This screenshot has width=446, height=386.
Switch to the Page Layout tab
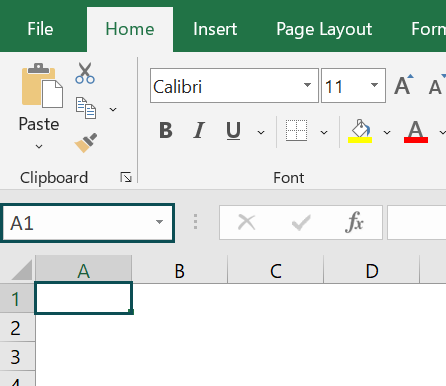pyautogui.click(x=324, y=29)
